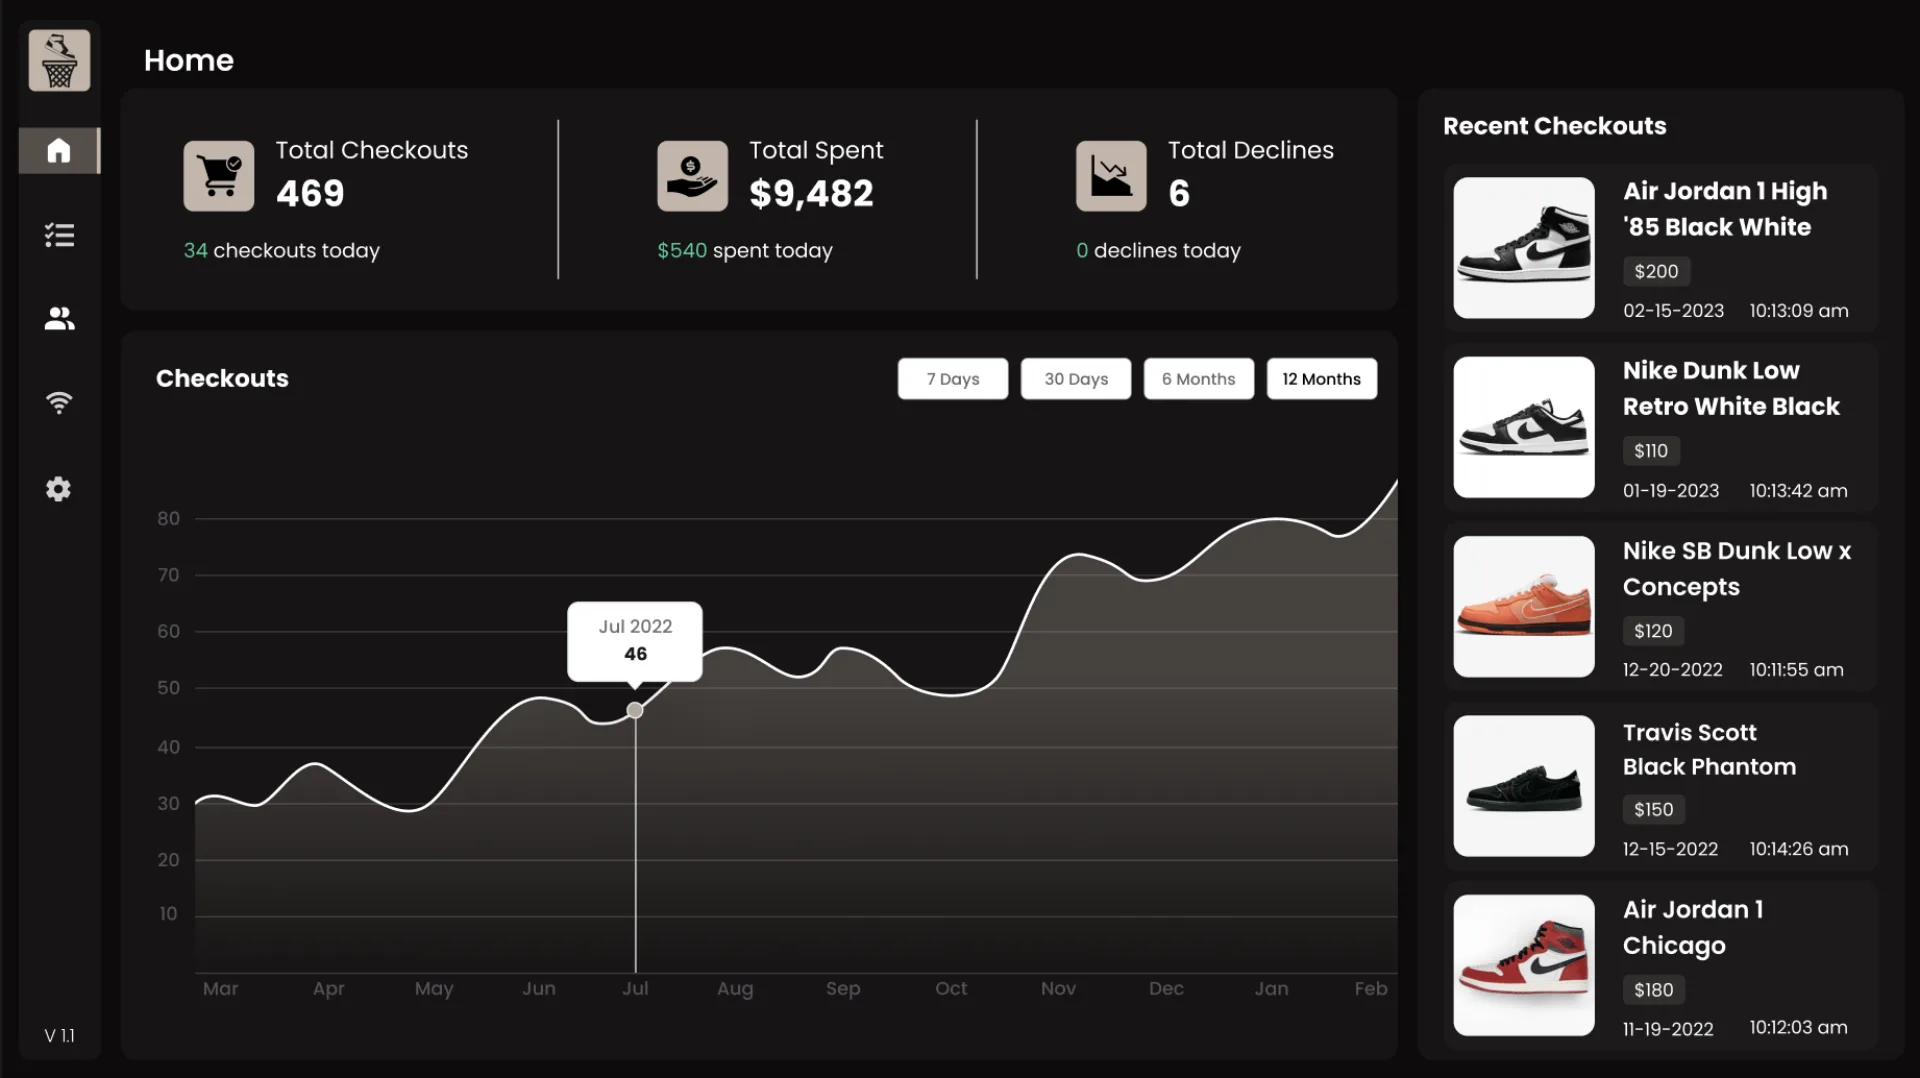Click the $110 price tag
The height and width of the screenshot is (1078, 1920).
[x=1651, y=451]
